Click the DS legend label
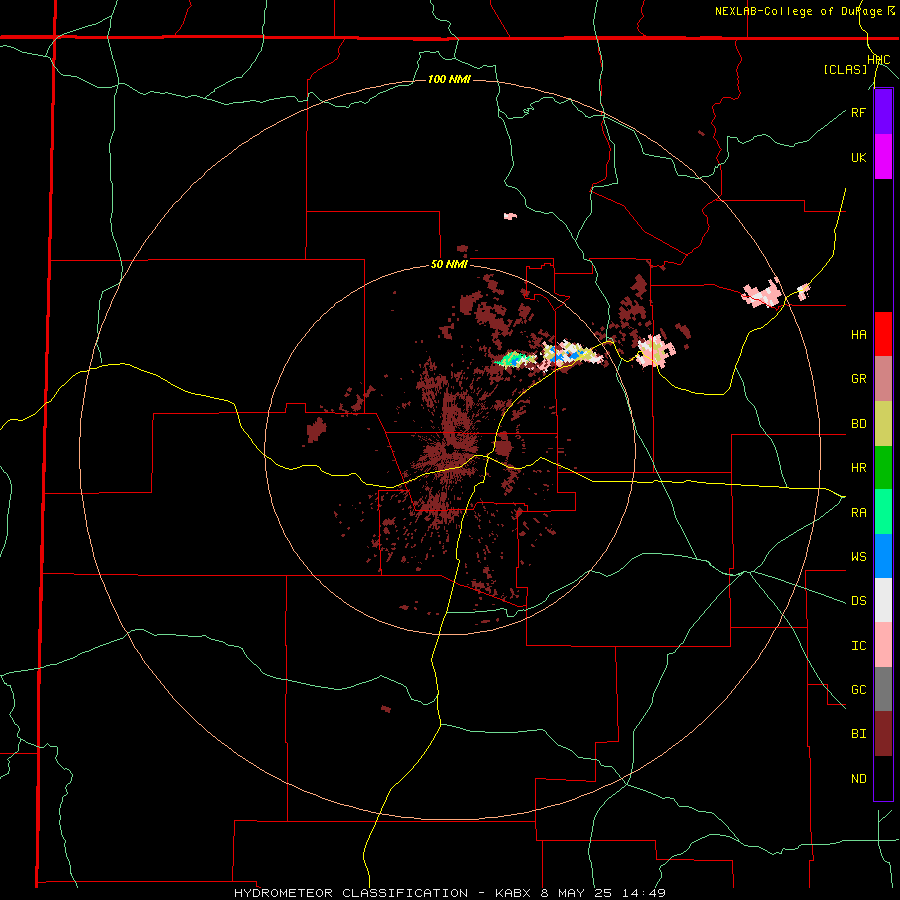 click(858, 601)
